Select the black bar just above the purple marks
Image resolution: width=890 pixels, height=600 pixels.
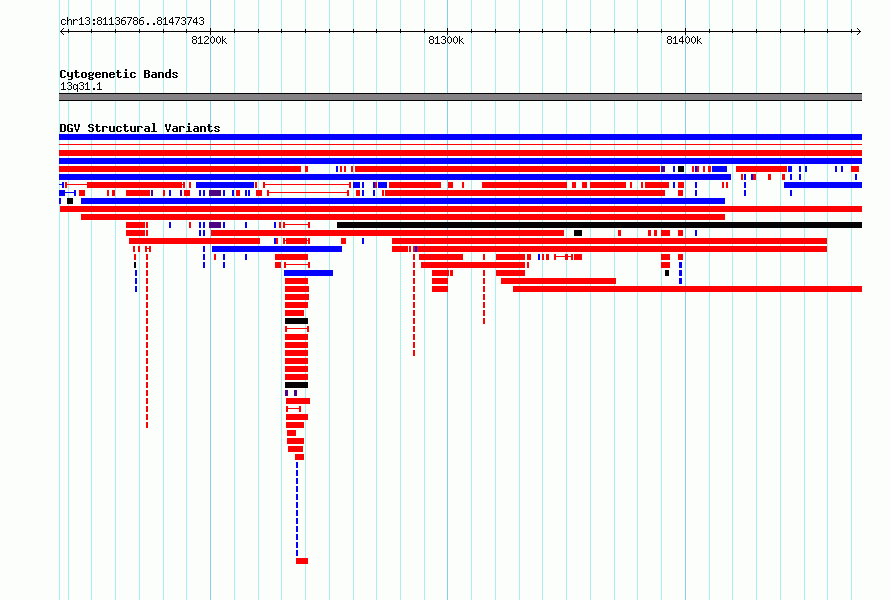(296, 385)
